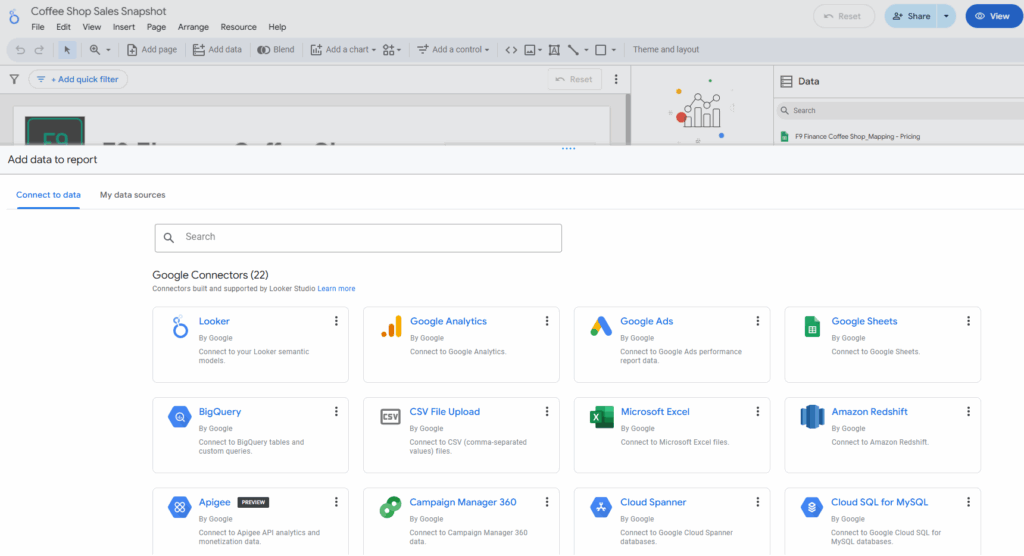Open Share options dropdown arrow
Viewport: 1024px width, 556px height.
[946, 16]
